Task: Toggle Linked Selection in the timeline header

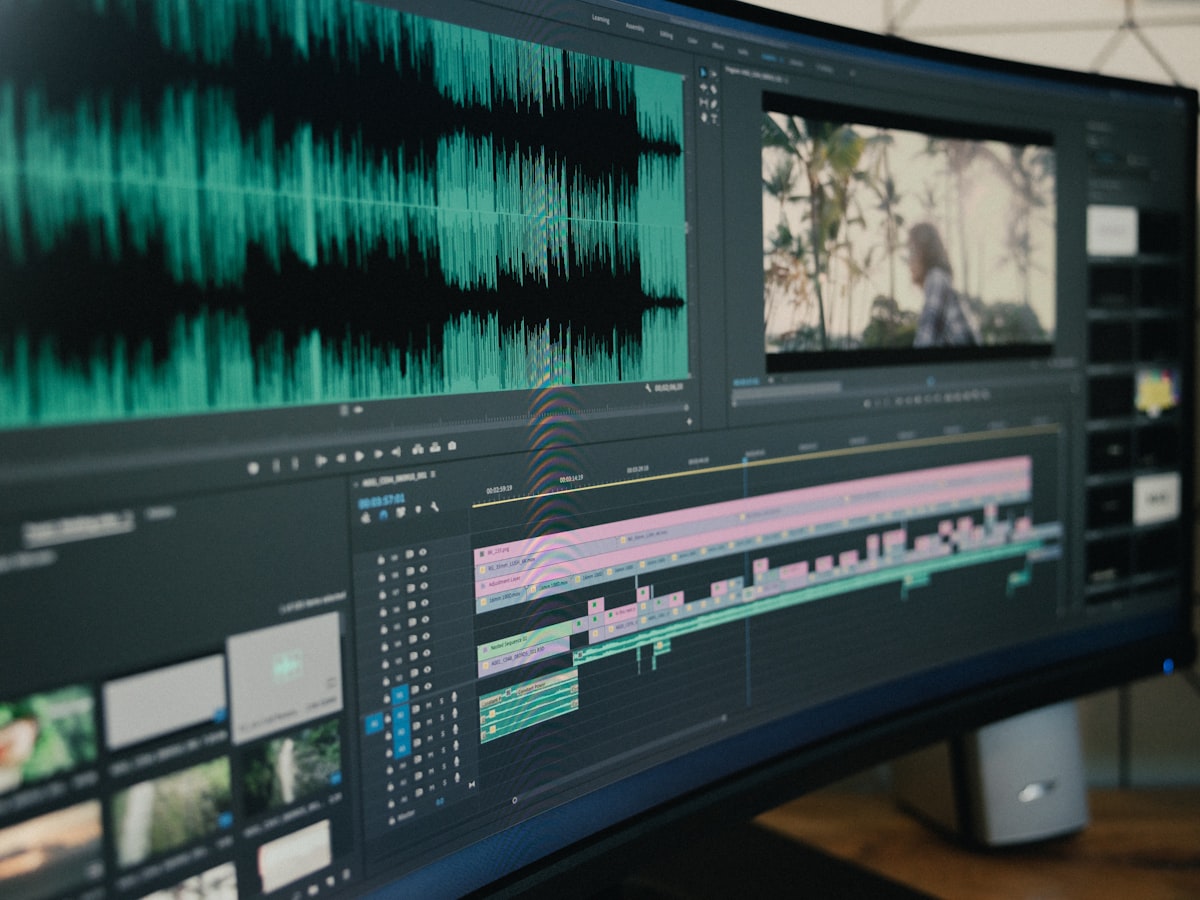Action: [400, 511]
